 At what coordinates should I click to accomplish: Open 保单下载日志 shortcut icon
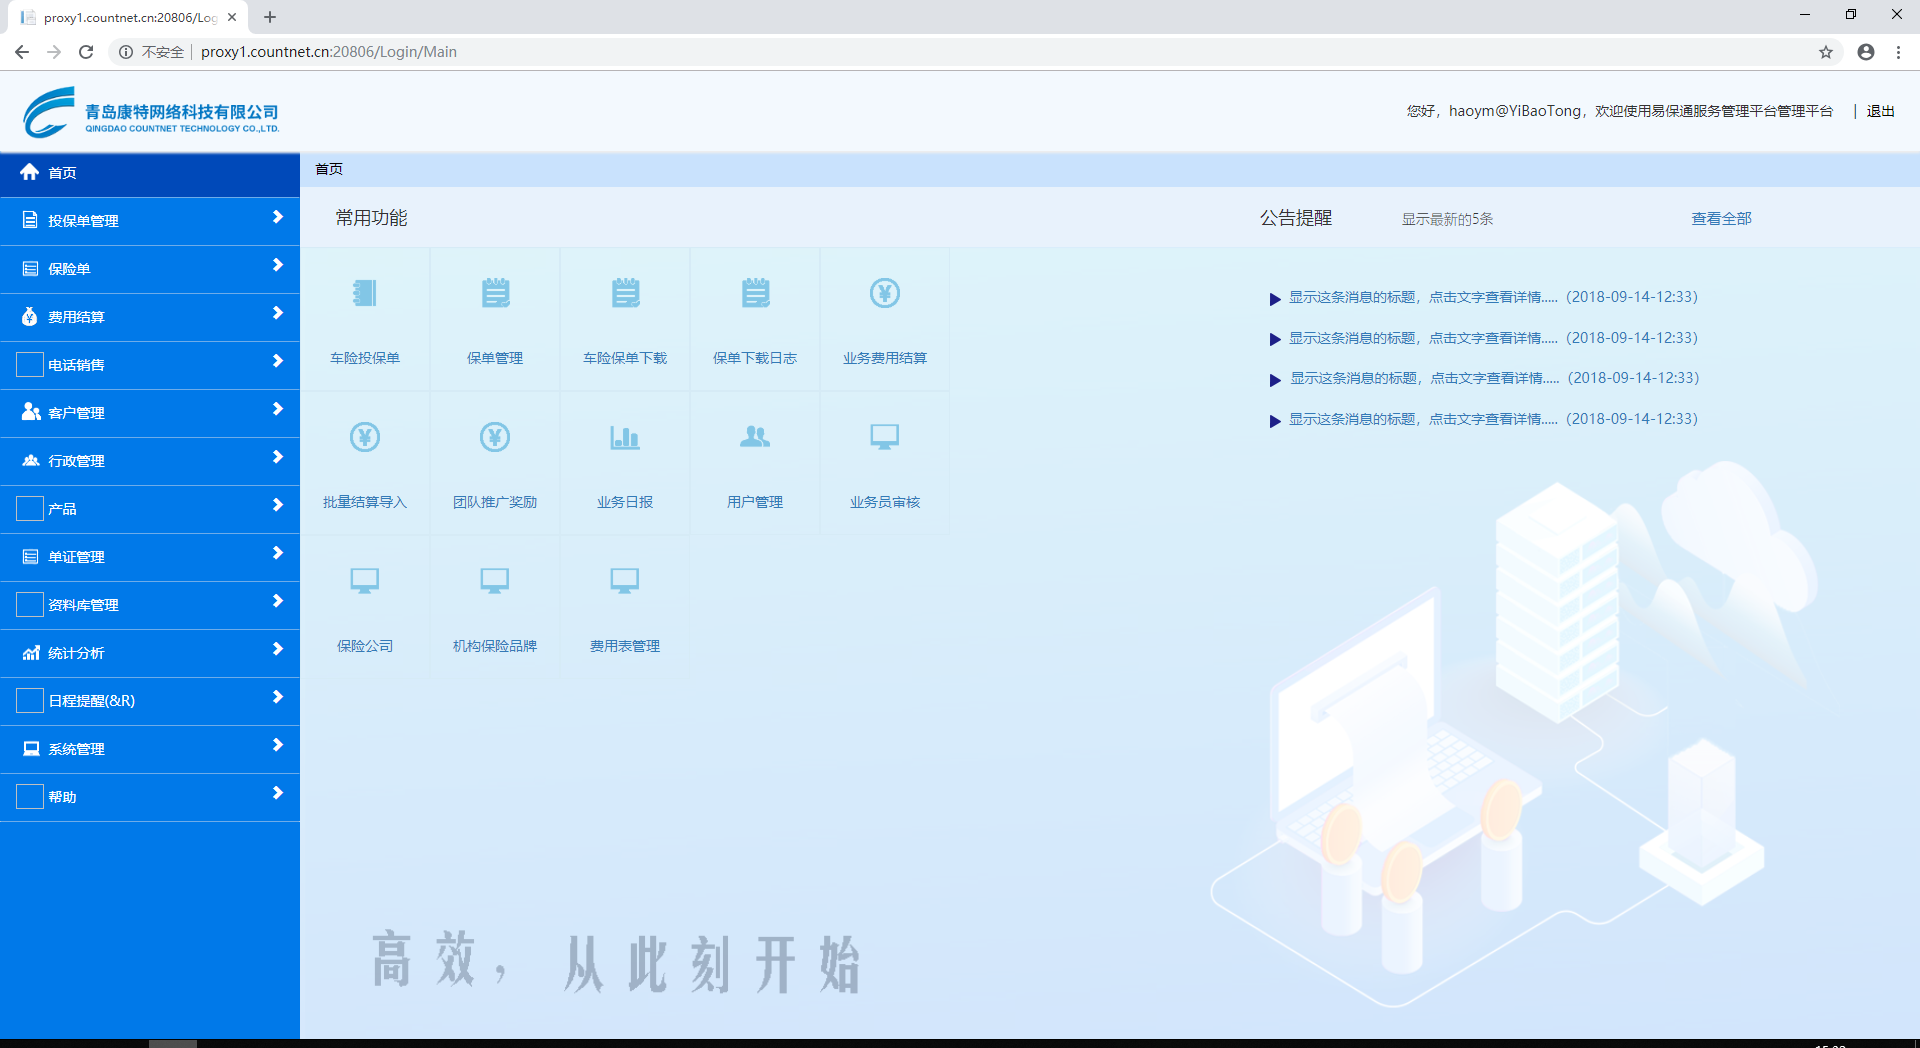(755, 294)
